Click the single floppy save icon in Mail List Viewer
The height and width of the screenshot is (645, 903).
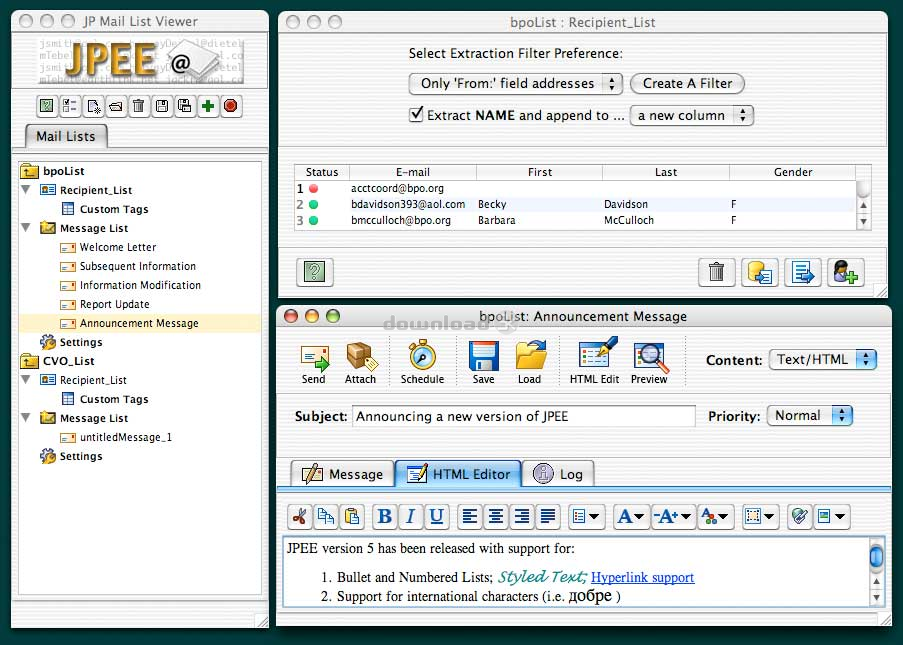(x=162, y=106)
